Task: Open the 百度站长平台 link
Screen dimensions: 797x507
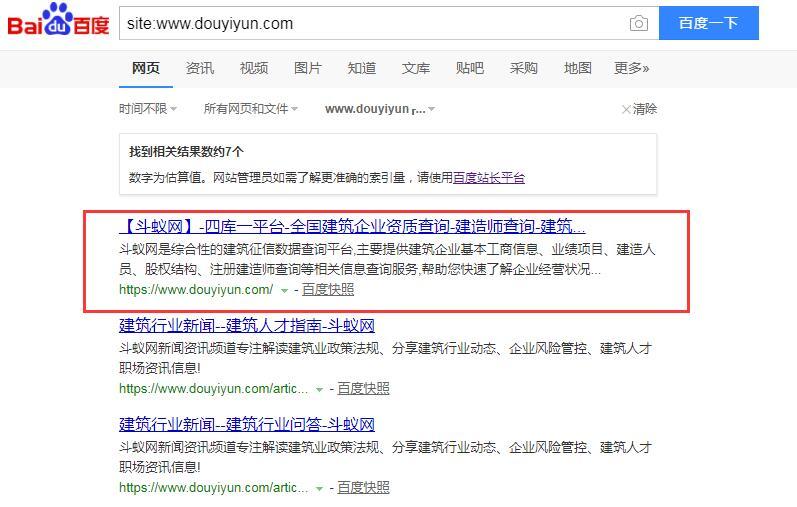Action: click(488, 177)
